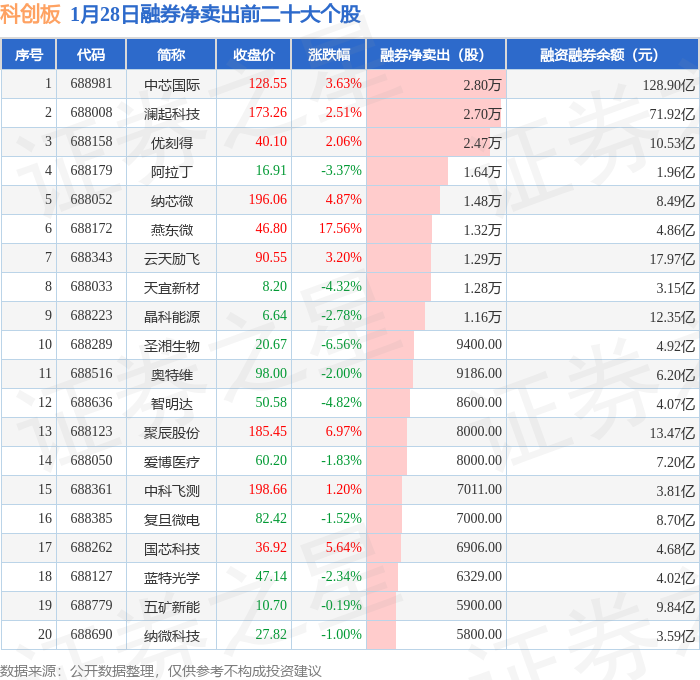Click the 收盘价 column header
The width and height of the screenshot is (700, 680).
coord(254,54)
